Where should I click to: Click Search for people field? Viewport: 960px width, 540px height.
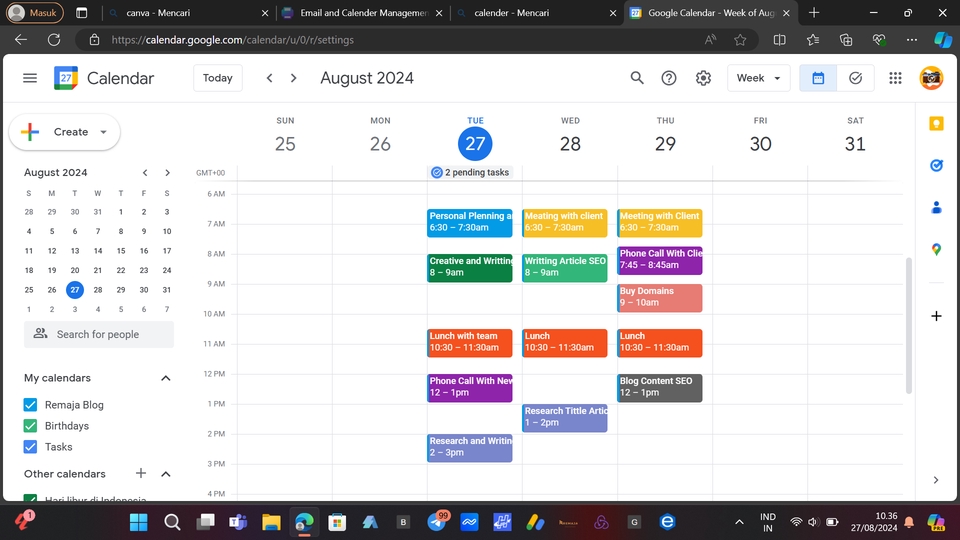tap(99, 334)
